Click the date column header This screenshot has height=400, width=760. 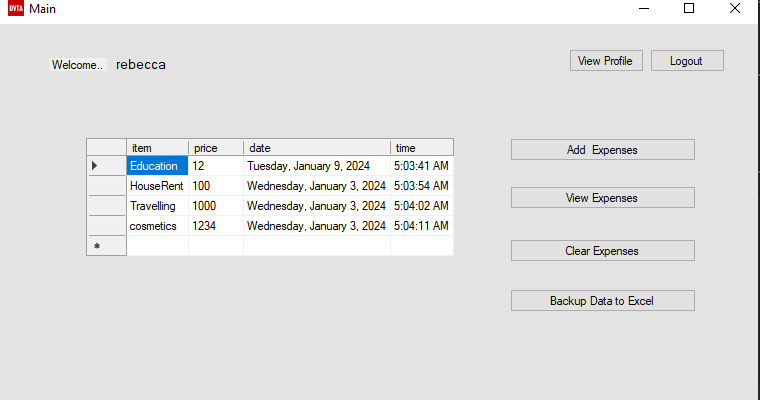pyautogui.click(x=317, y=148)
